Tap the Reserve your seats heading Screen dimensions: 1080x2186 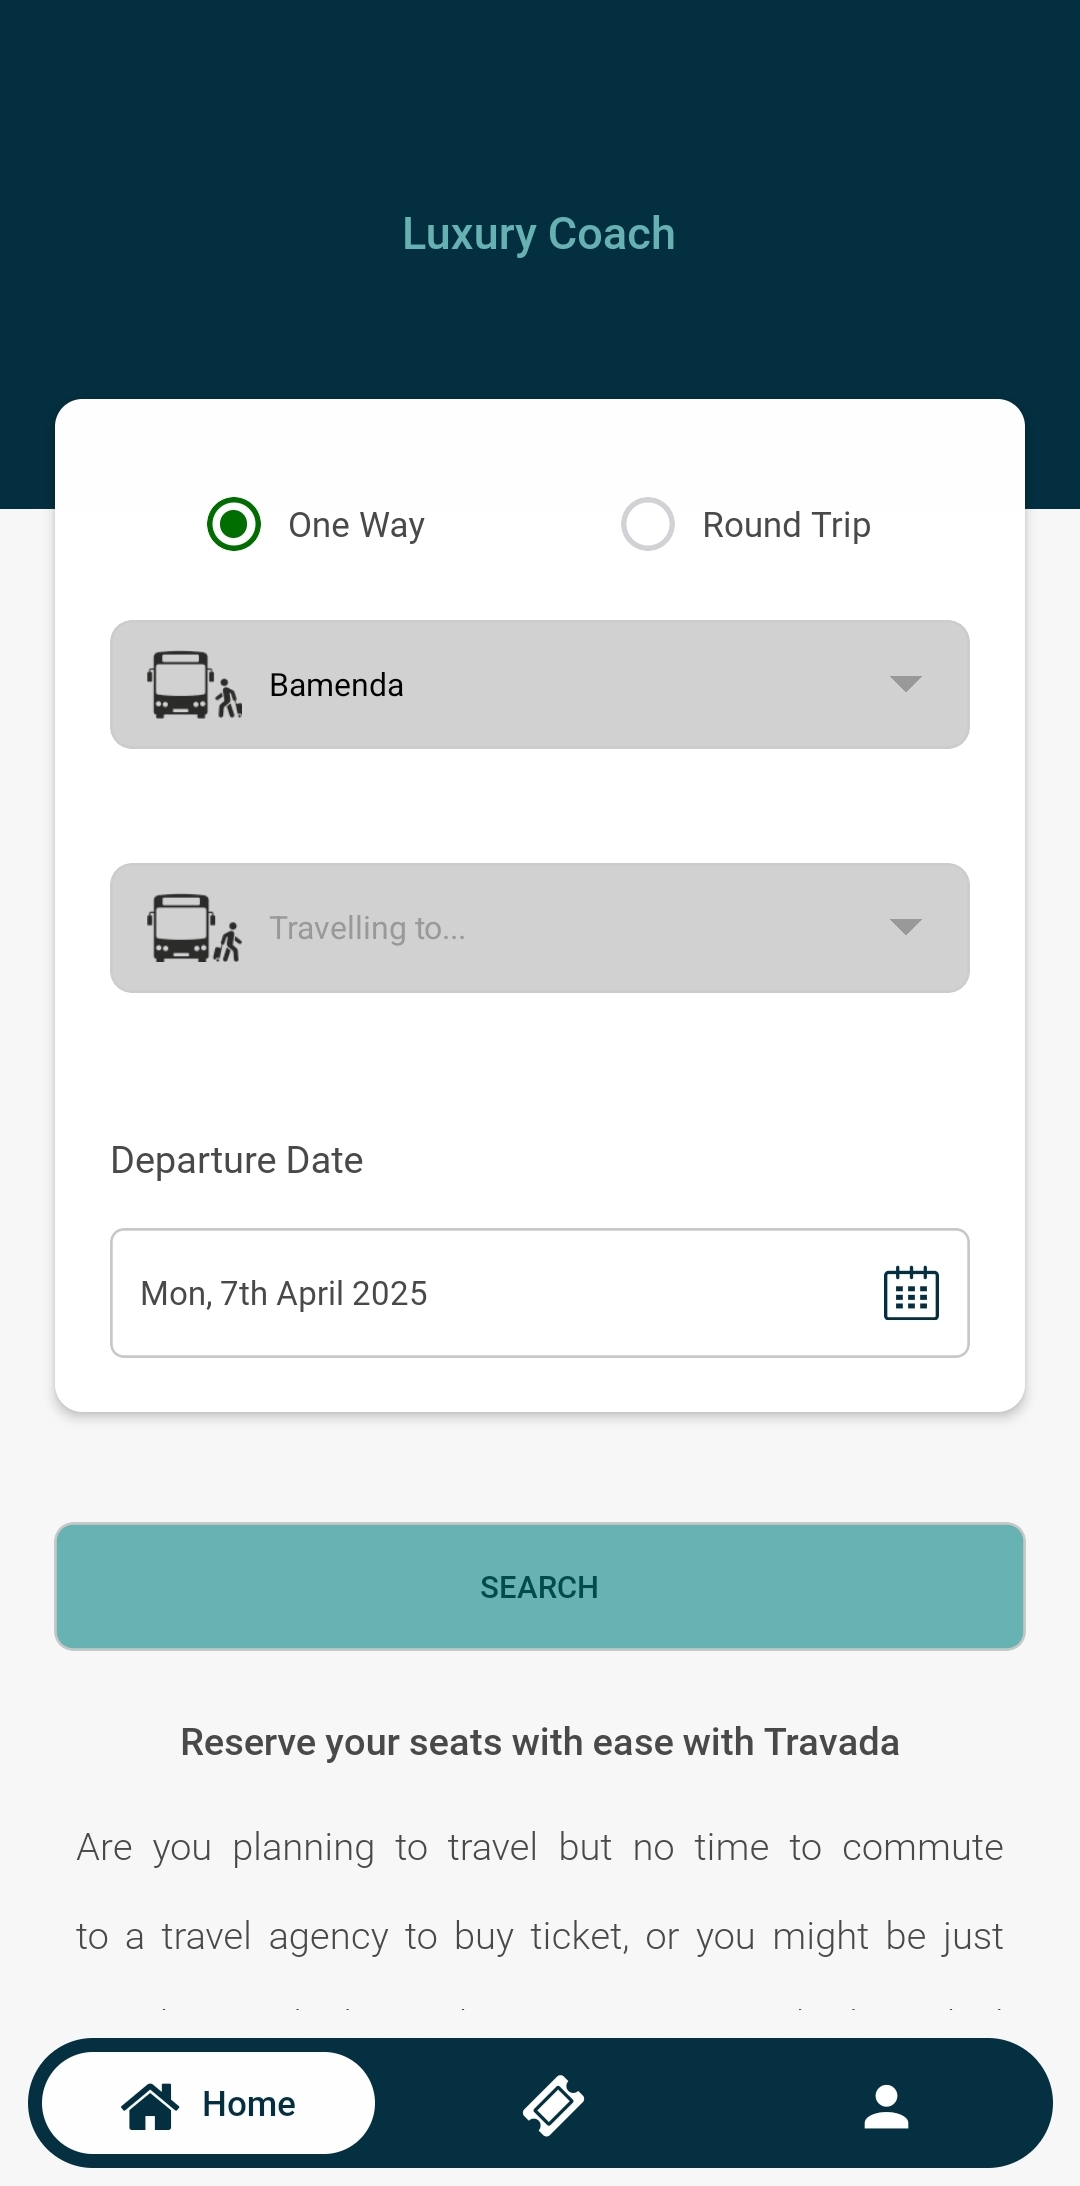coord(540,1742)
